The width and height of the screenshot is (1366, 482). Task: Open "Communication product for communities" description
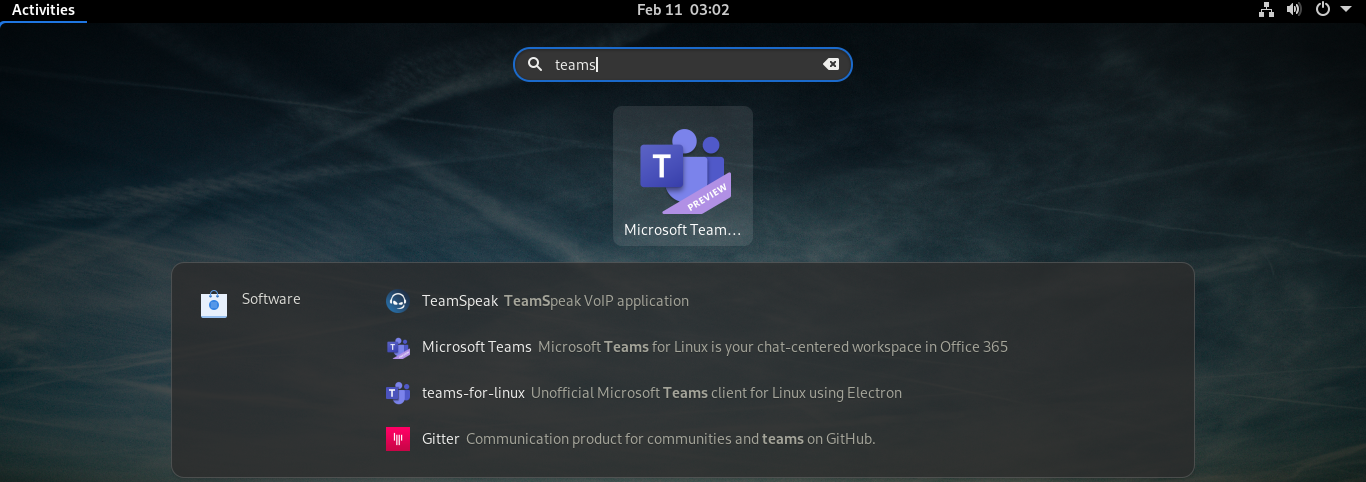pyautogui.click(x=671, y=439)
